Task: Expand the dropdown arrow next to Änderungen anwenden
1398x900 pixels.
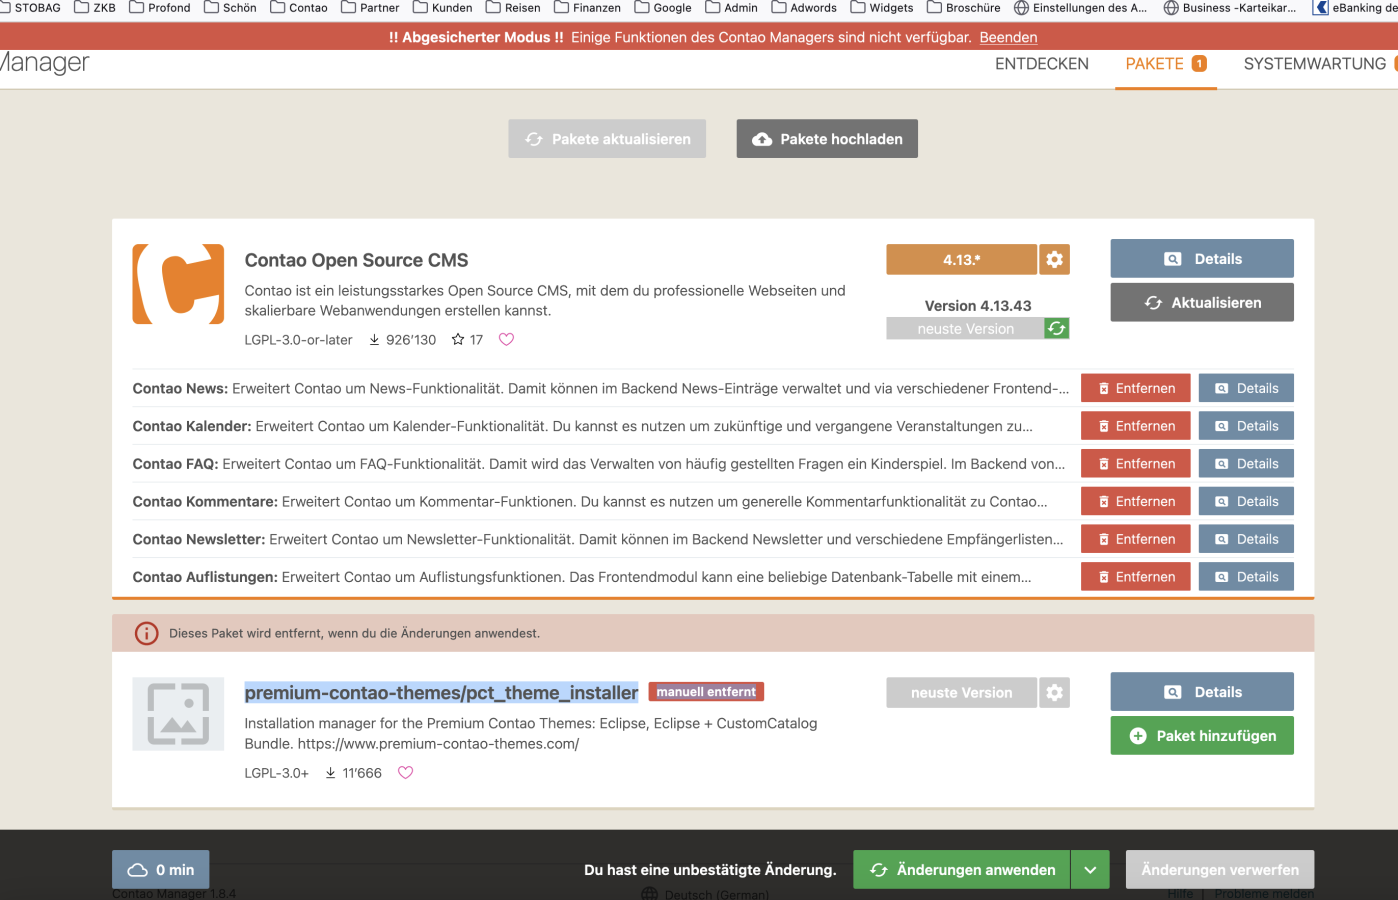Action: tap(1090, 870)
